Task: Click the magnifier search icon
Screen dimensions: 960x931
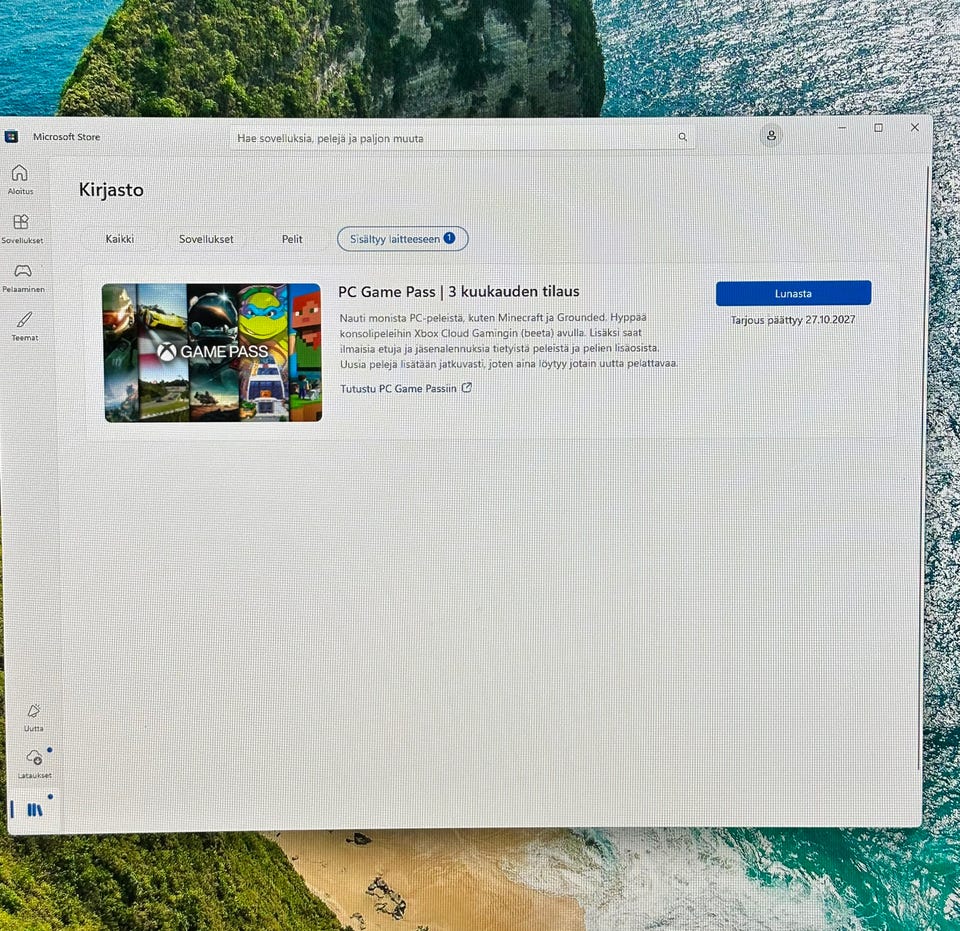Action: coord(683,137)
